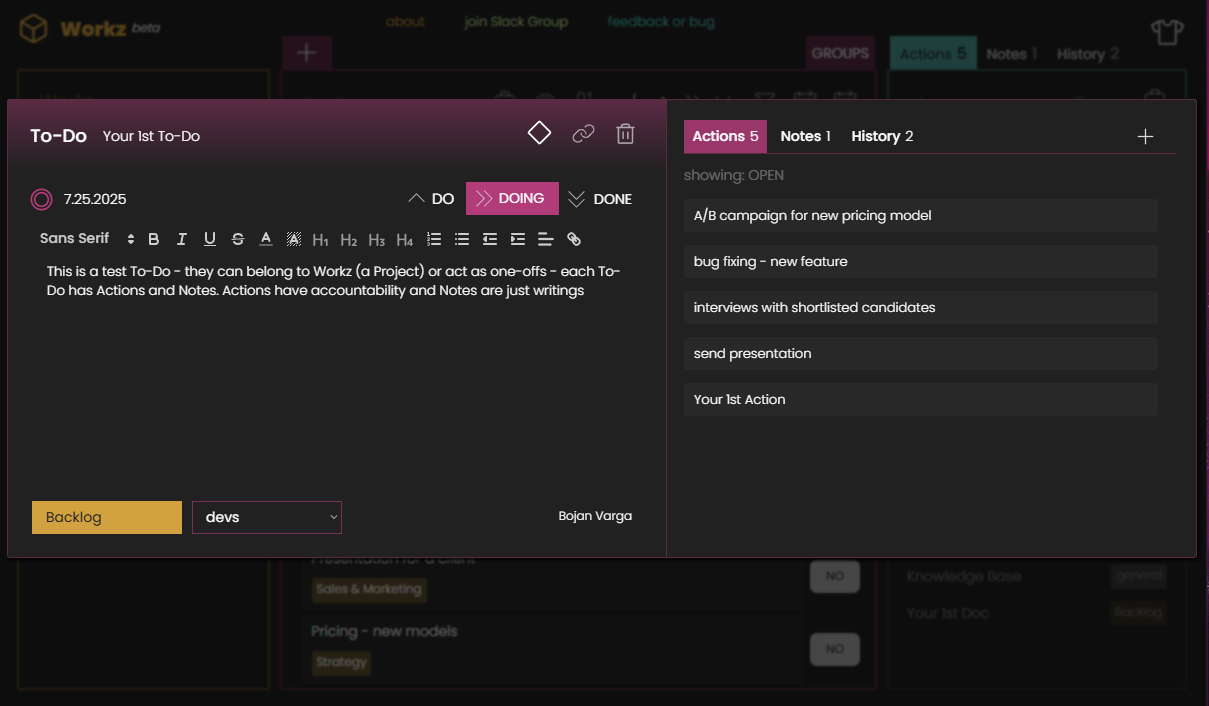Set the To-Do status to DO

tap(431, 198)
